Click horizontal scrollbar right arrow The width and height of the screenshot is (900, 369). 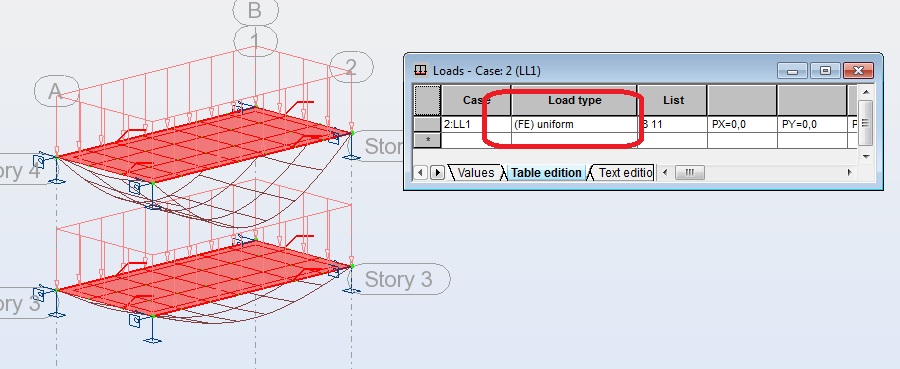coord(849,172)
